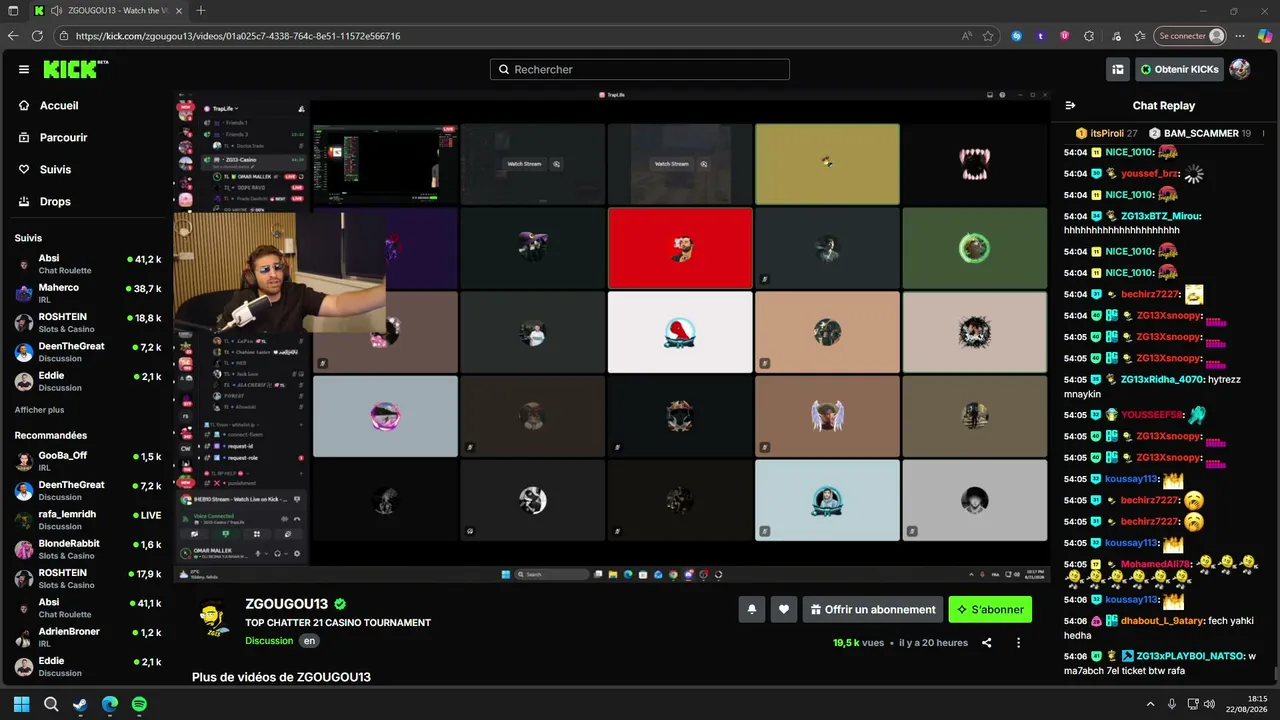The image size is (1280, 720).
Task: Click username dhabout_L_9atary in chat
Action: 1163,621
